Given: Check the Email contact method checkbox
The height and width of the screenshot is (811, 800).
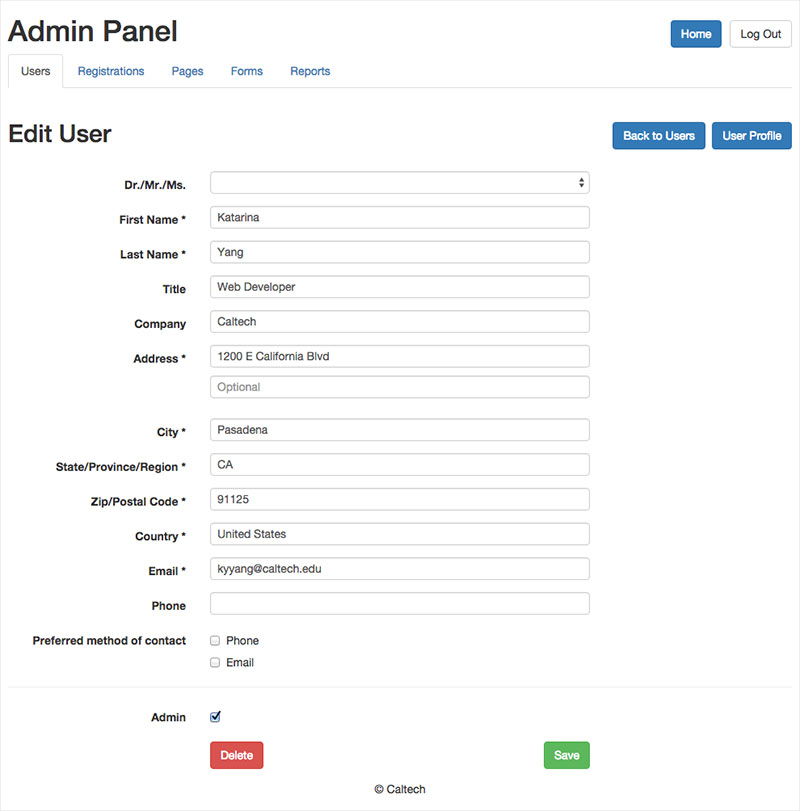Looking at the screenshot, I should pos(215,663).
